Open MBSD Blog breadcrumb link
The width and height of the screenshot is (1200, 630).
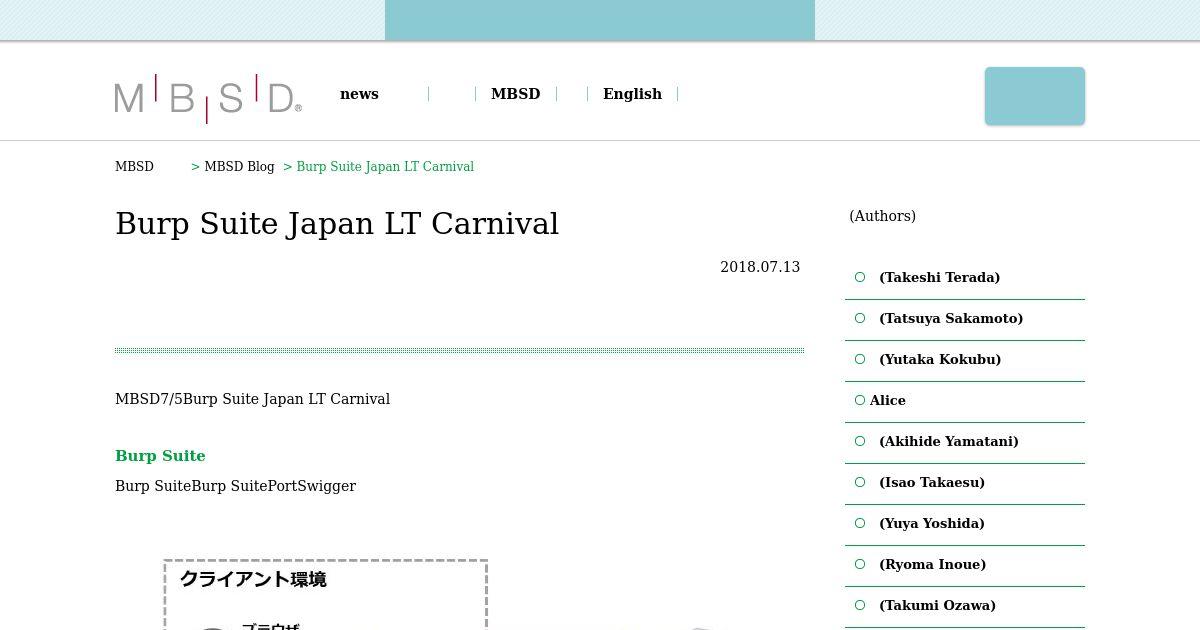[239, 167]
